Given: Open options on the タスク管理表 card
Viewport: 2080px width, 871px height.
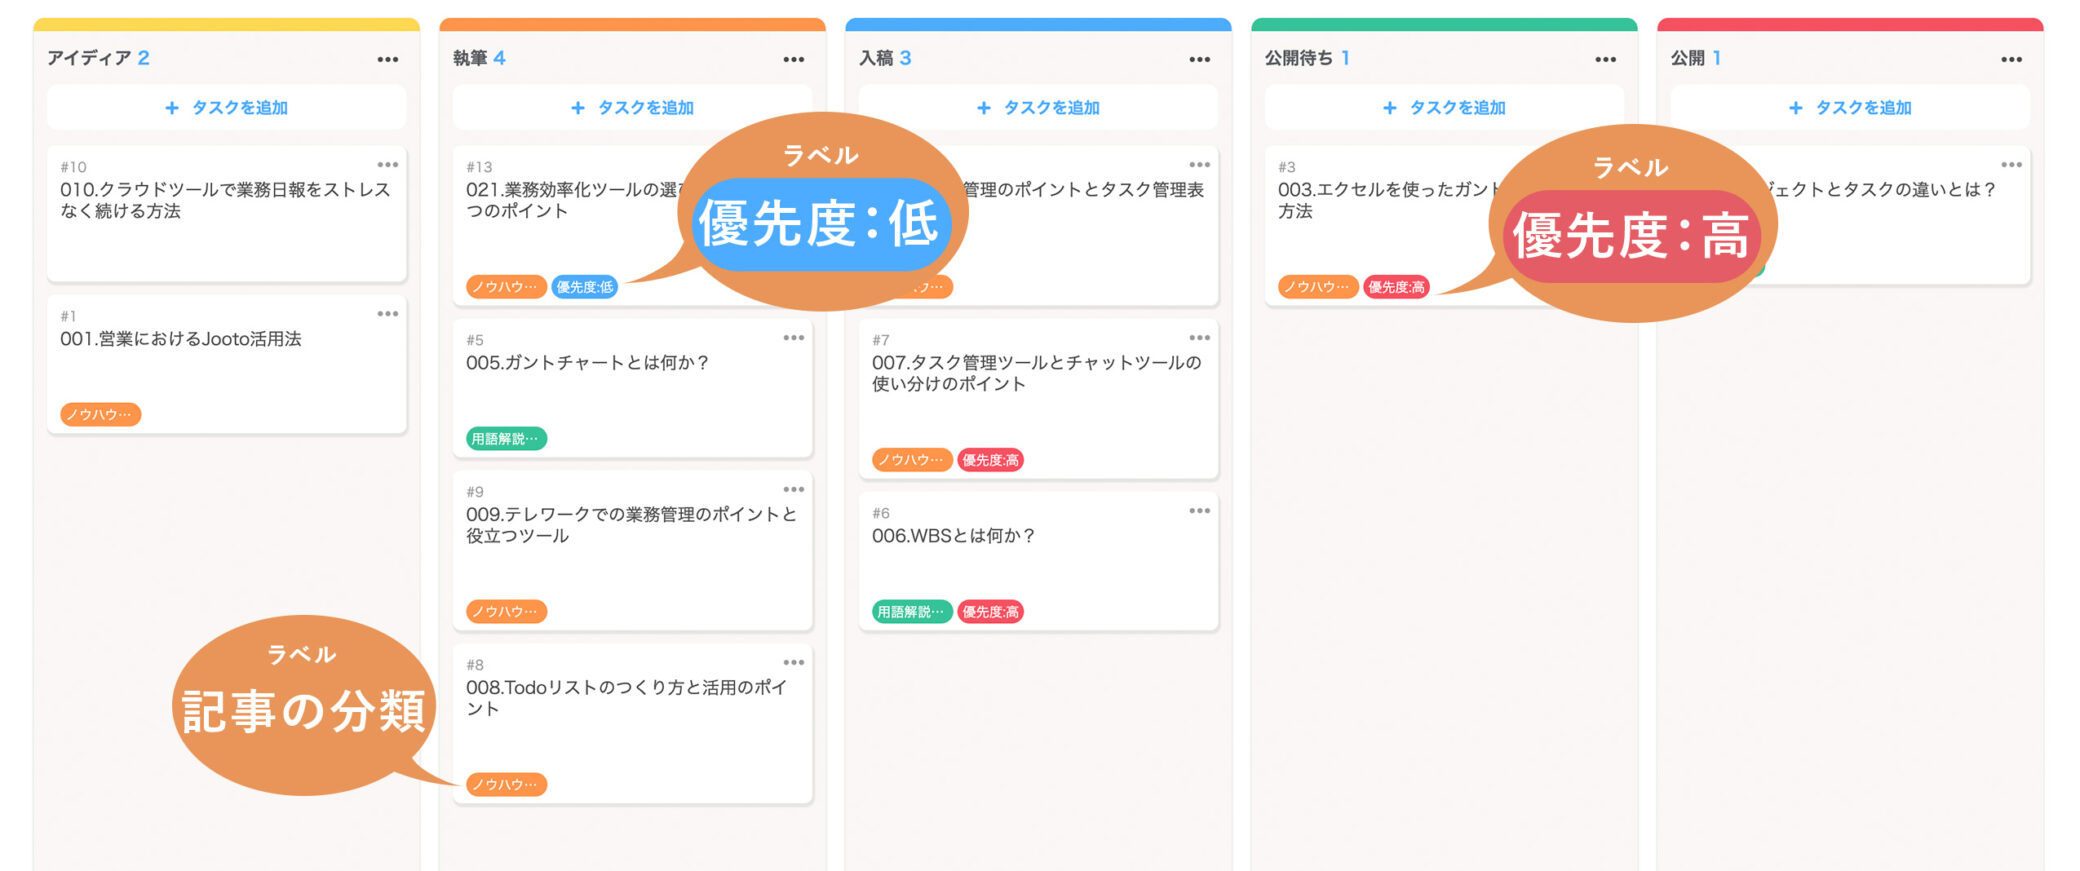Looking at the screenshot, I should (x=1200, y=165).
